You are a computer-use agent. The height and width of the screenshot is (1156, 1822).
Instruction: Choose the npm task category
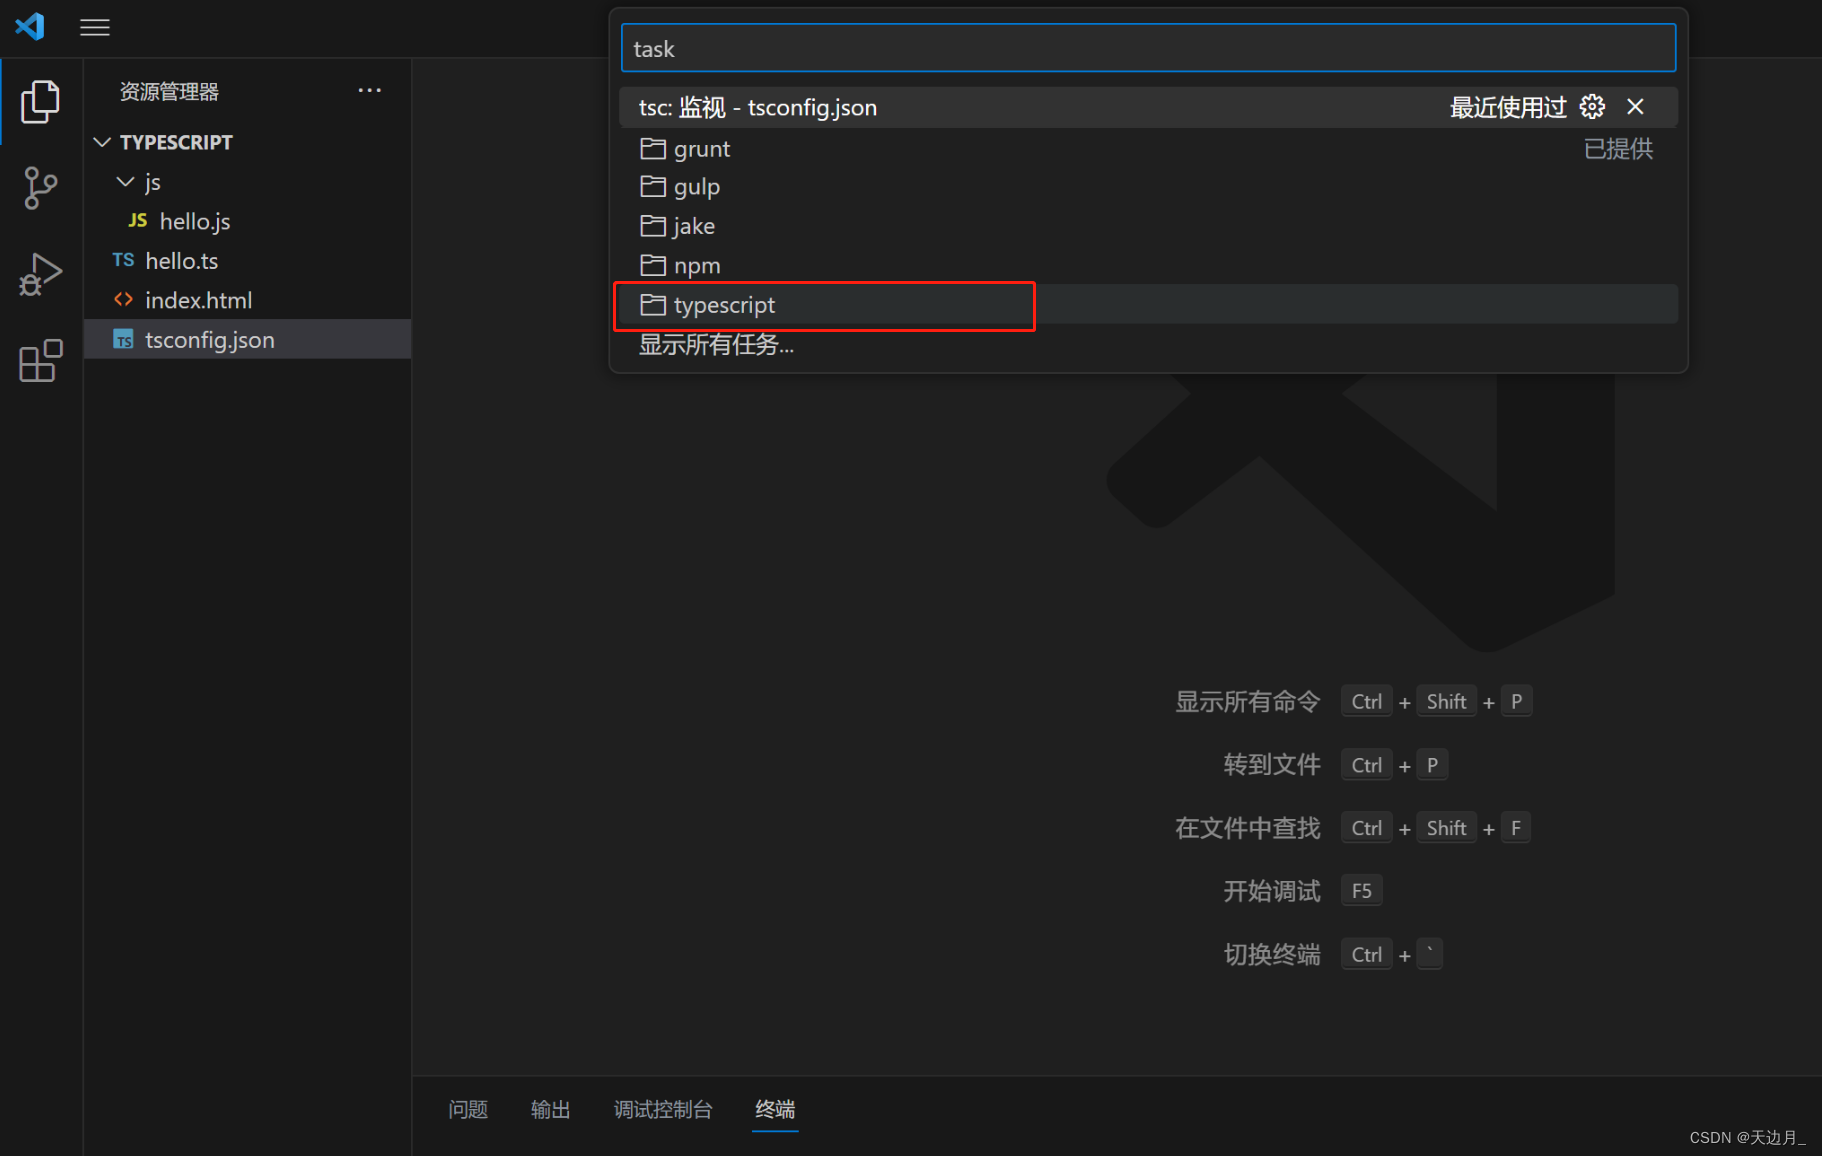pyautogui.click(x=1148, y=265)
